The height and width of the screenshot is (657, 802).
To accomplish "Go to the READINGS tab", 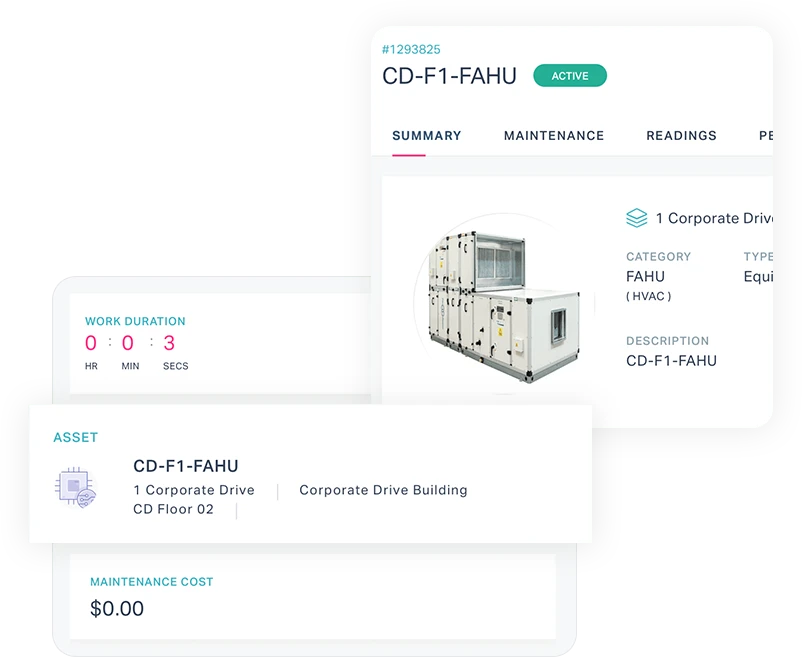I will click(681, 136).
